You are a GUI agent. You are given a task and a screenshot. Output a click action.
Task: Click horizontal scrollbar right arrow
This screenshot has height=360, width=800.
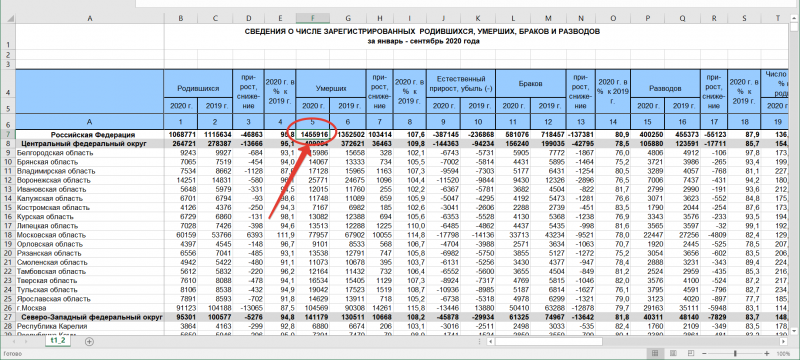[x=785, y=341]
